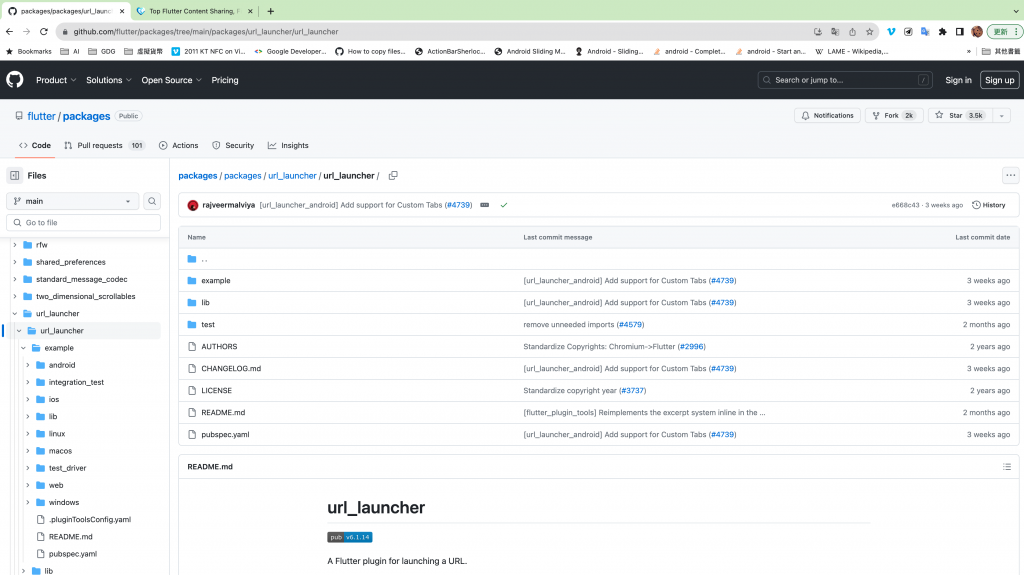Expand the Open Source menu
Image resolution: width=1024 pixels, height=575 pixels.
(171, 80)
